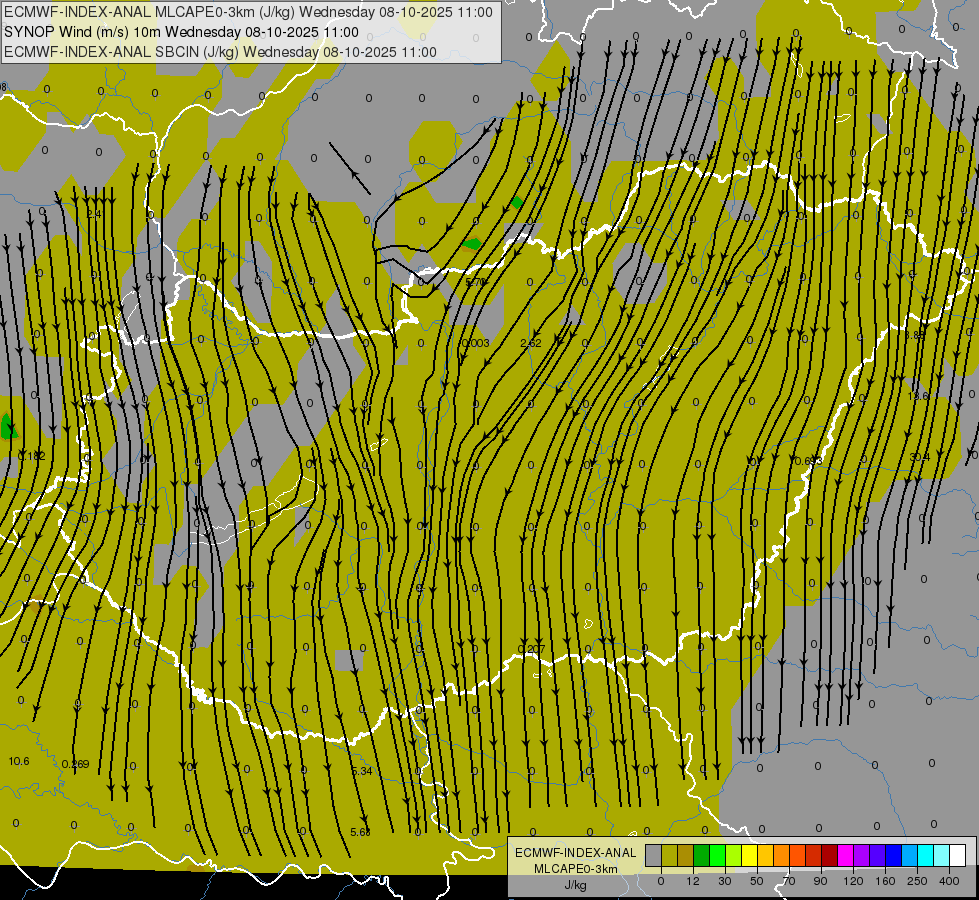
Task: Click the gray swatch in the legend
Action: click(654, 856)
